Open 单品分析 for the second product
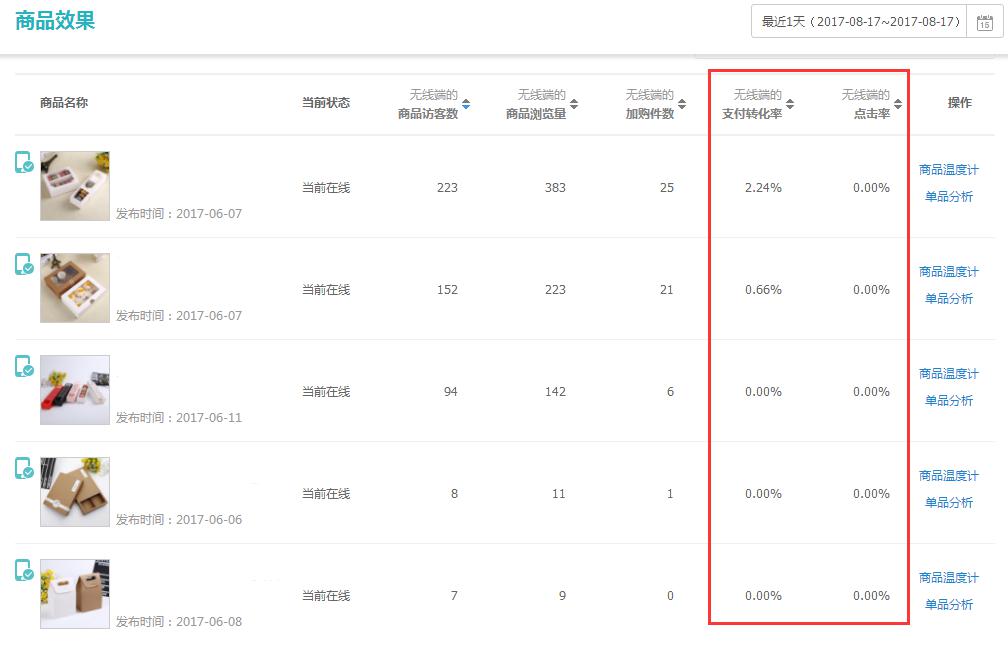Screen dimensions: 1008x645 tap(948, 299)
